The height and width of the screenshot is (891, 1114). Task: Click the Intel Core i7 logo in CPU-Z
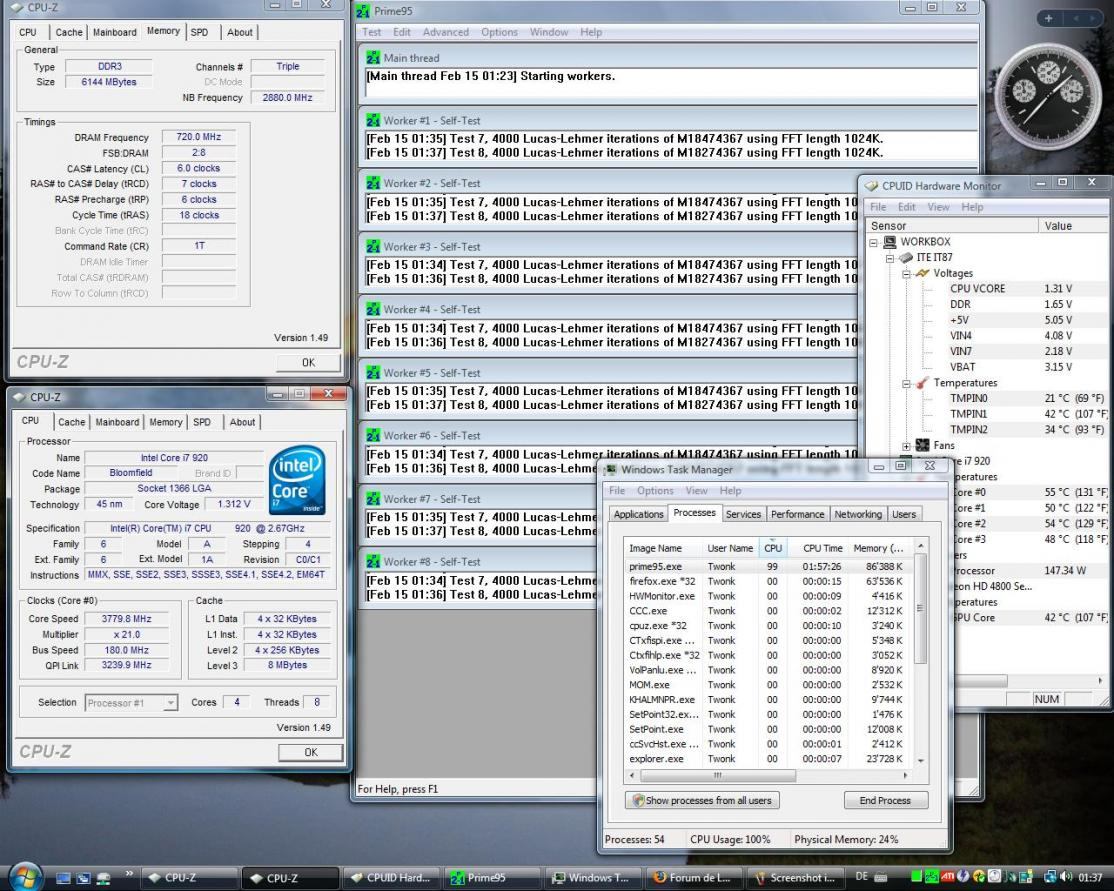coord(297,480)
